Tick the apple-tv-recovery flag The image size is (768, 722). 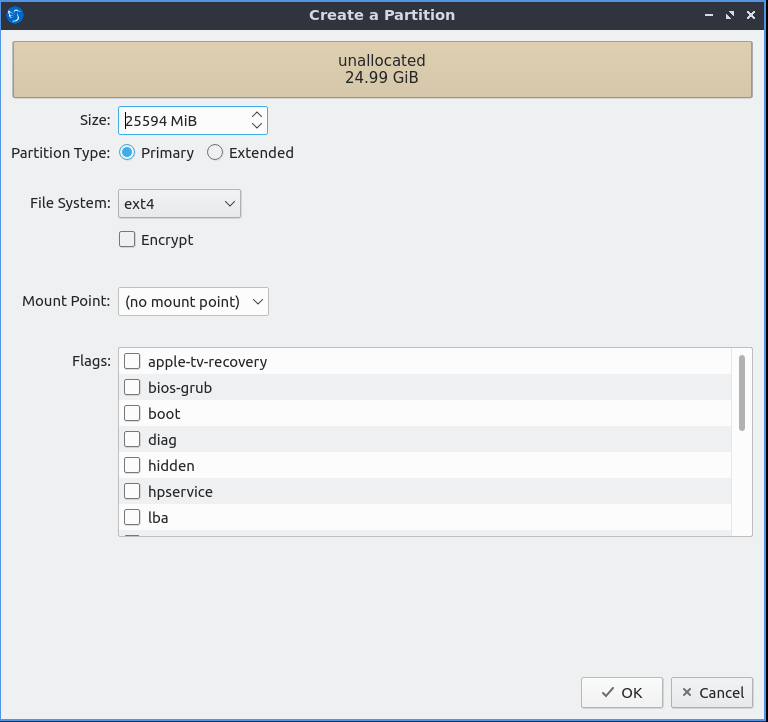tap(132, 362)
